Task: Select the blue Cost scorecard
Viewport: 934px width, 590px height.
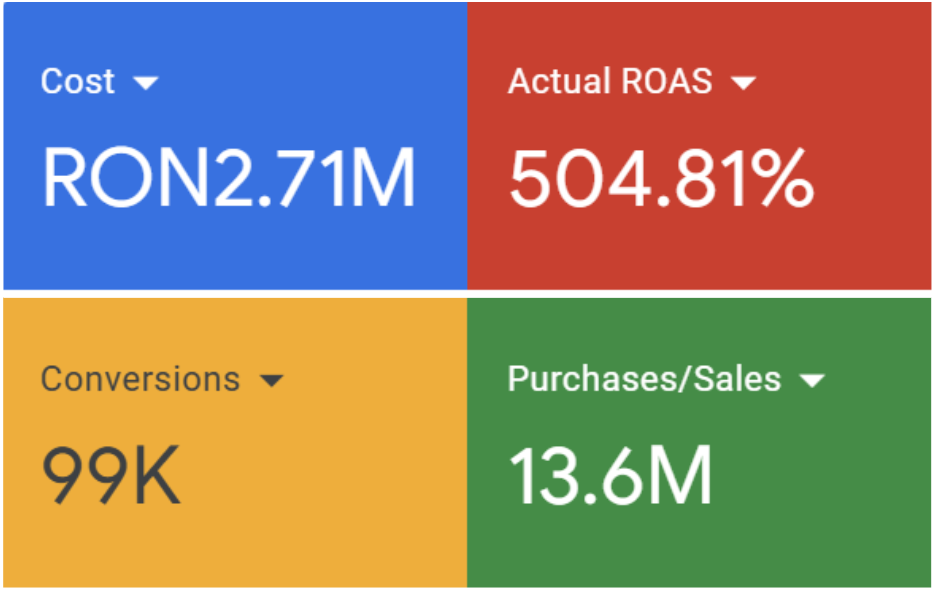Action: (x=235, y=145)
